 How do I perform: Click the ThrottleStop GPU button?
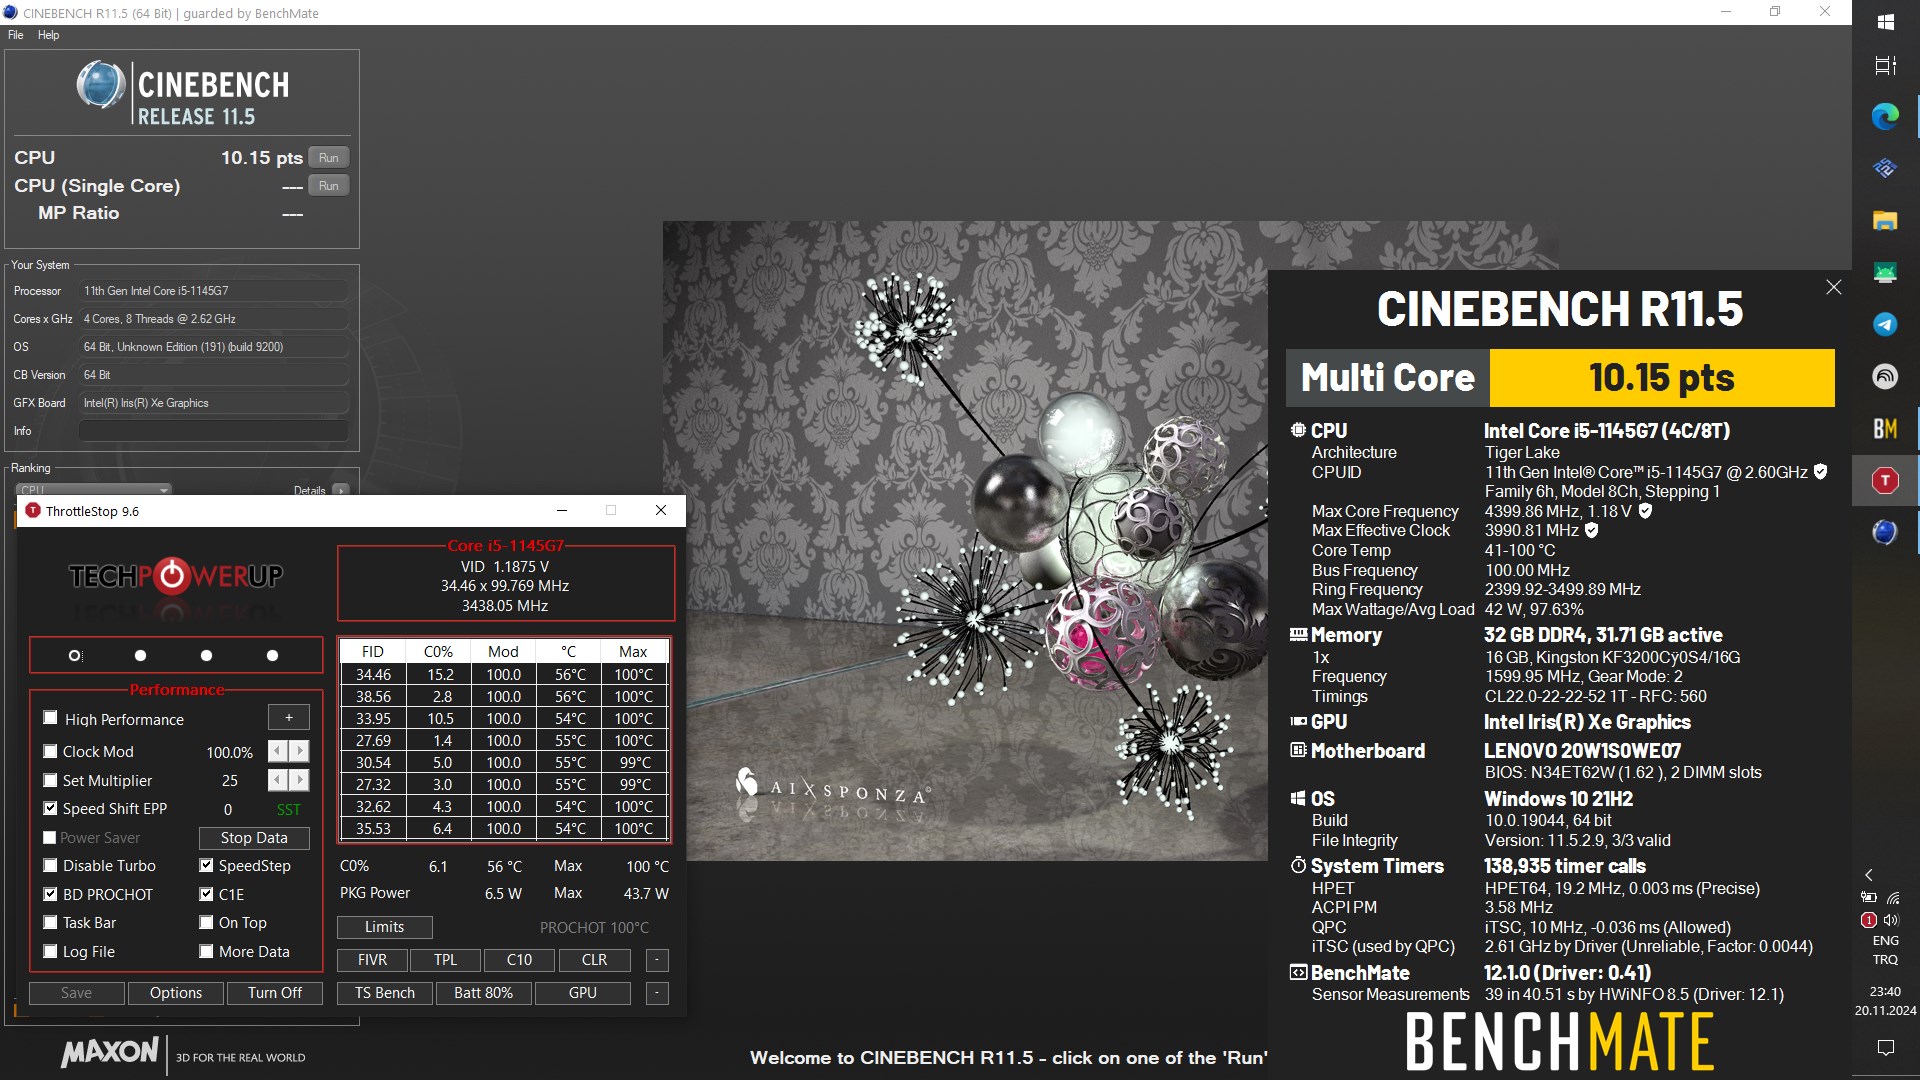(x=583, y=993)
